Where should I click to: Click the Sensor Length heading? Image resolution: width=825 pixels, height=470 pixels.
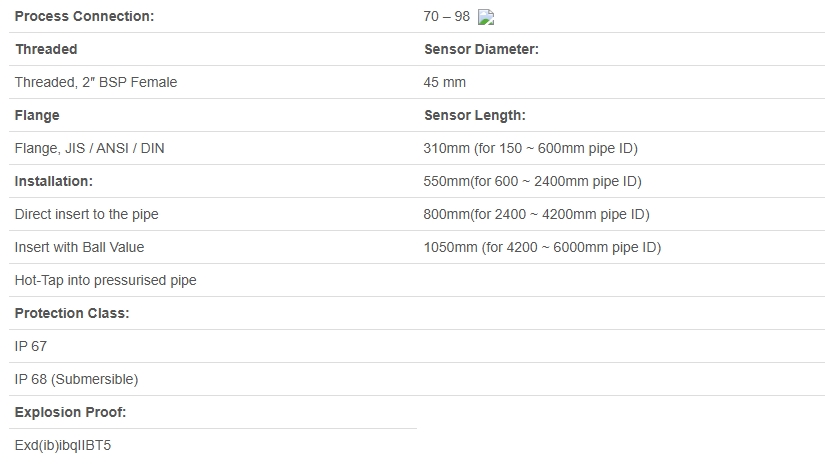click(475, 115)
